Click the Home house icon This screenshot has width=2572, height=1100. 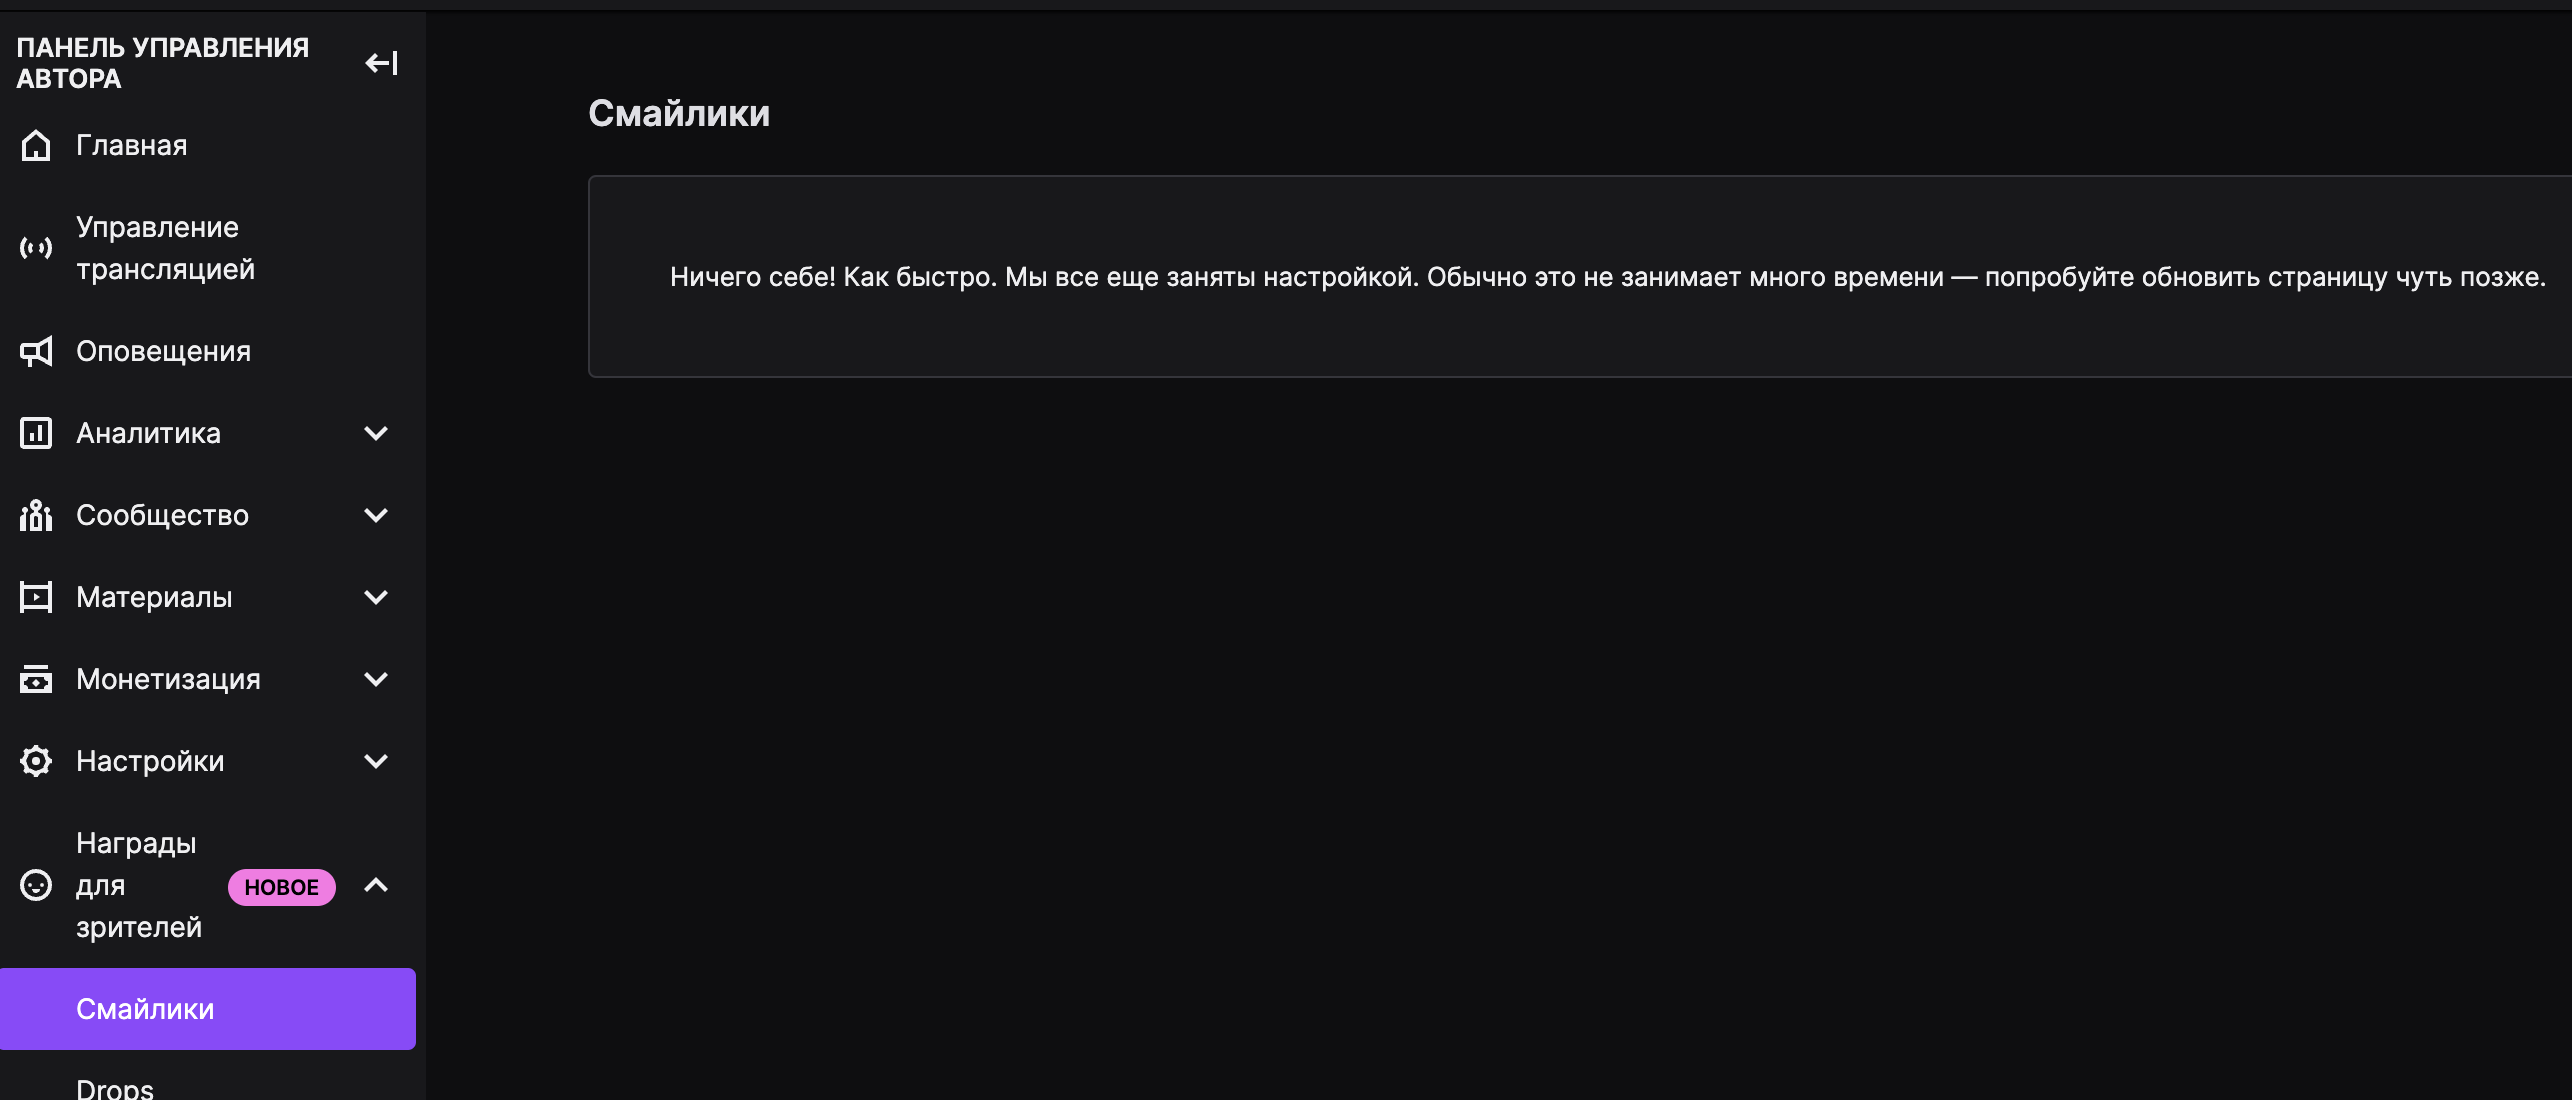pos(36,146)
